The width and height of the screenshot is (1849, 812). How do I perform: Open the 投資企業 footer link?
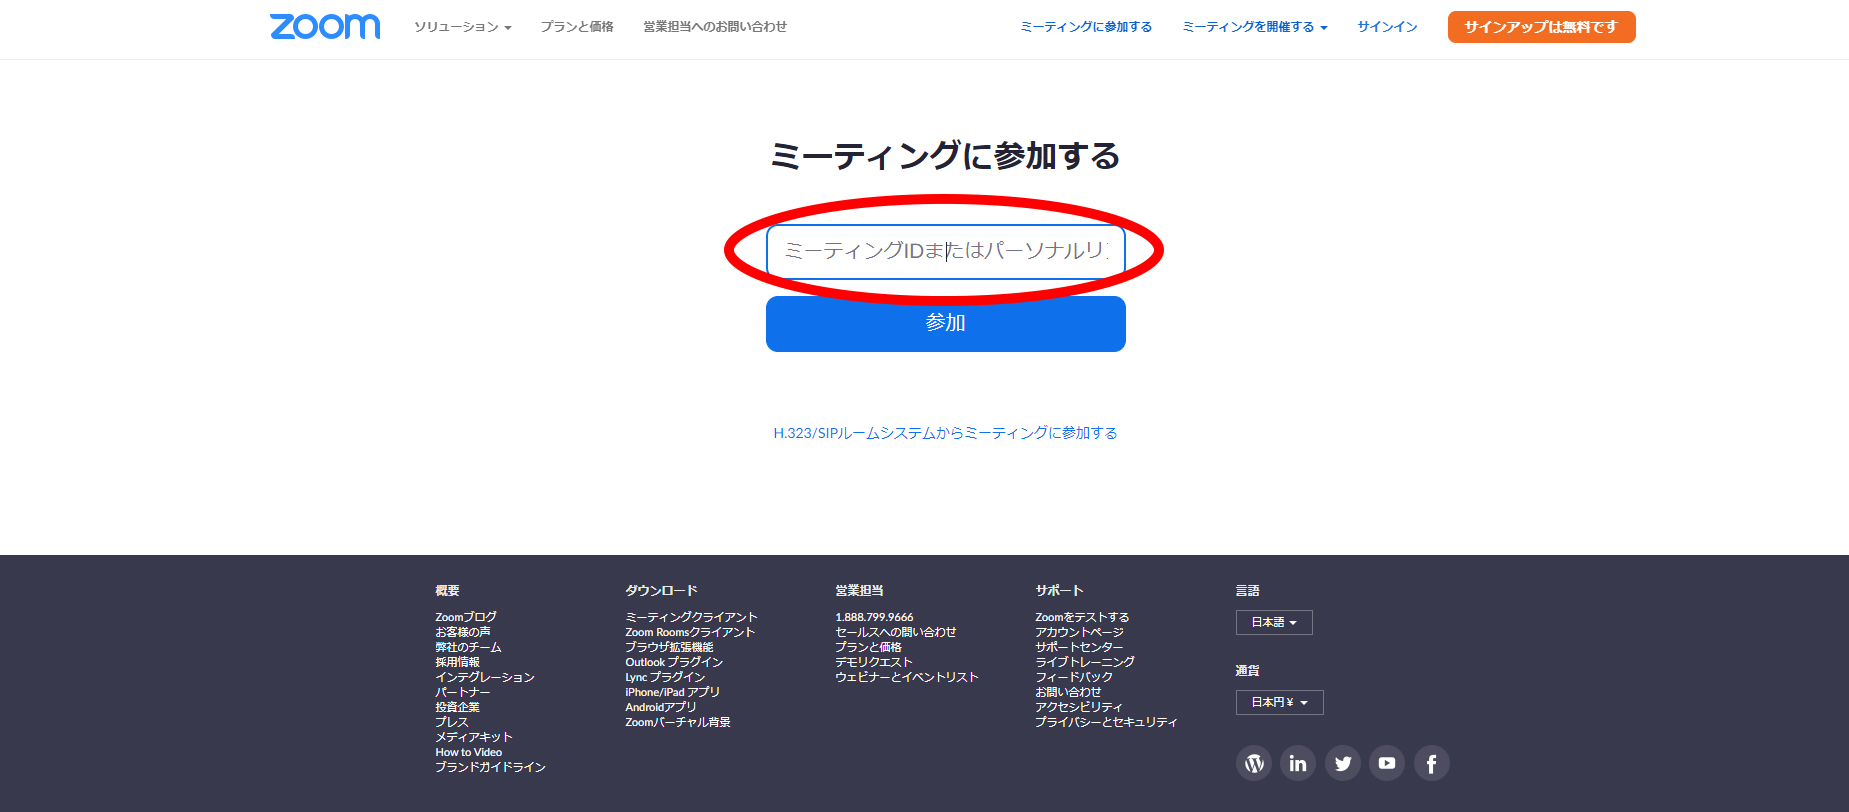457,707
